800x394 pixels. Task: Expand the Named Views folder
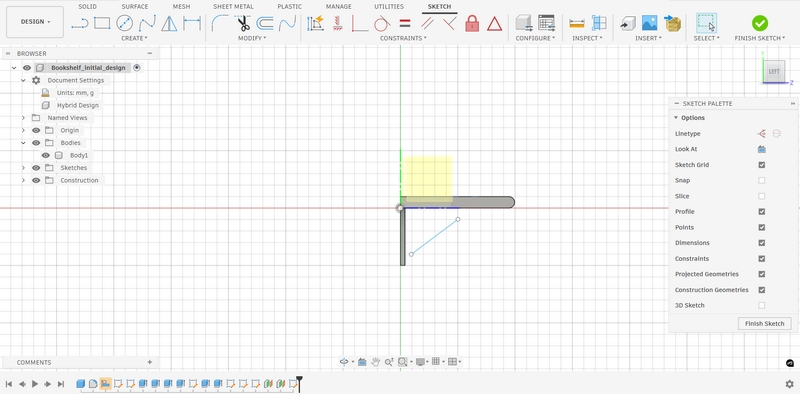point(23,118)
